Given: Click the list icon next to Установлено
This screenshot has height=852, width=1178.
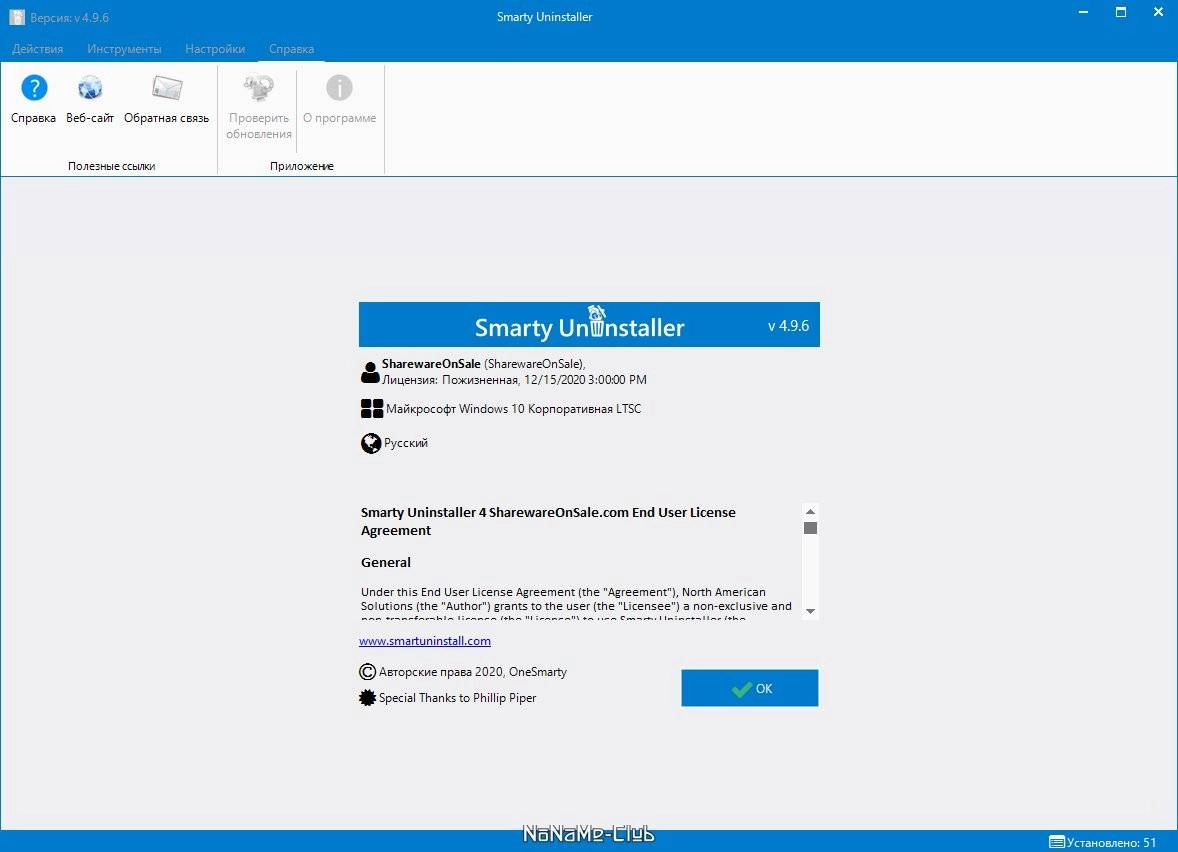Looking at the screenshot, I should coord(1057,842).
